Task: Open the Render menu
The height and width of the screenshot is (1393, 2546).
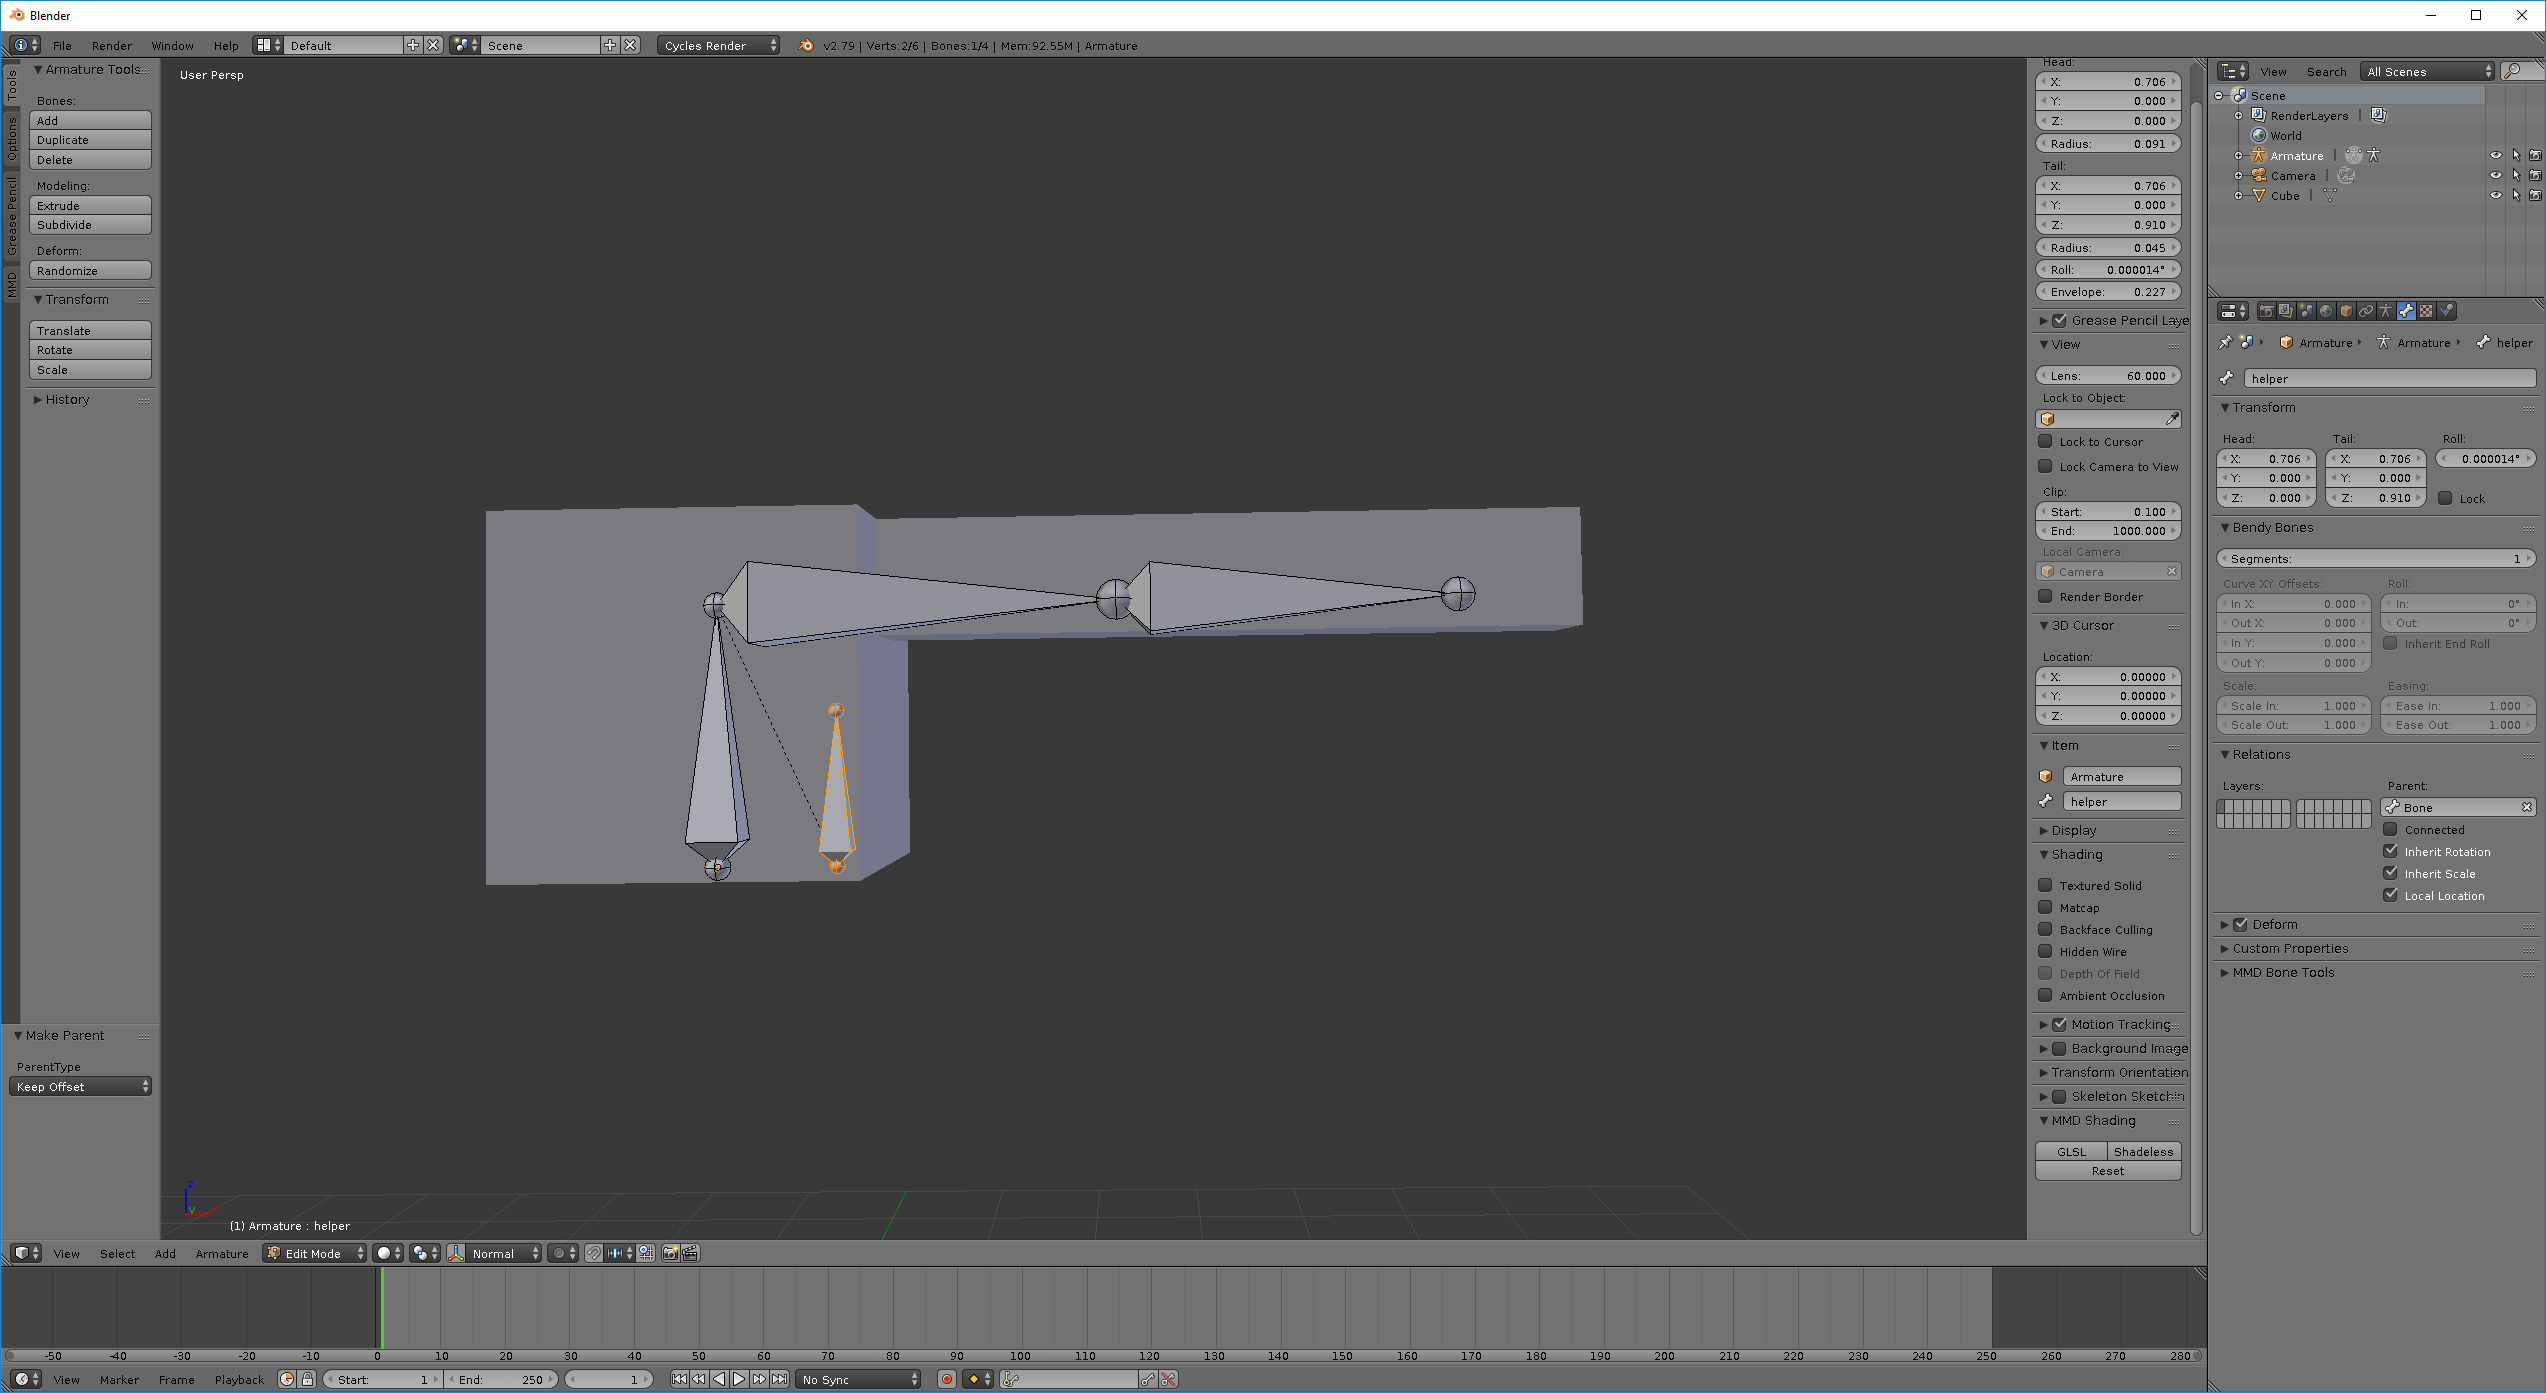Action: point(111,45)
